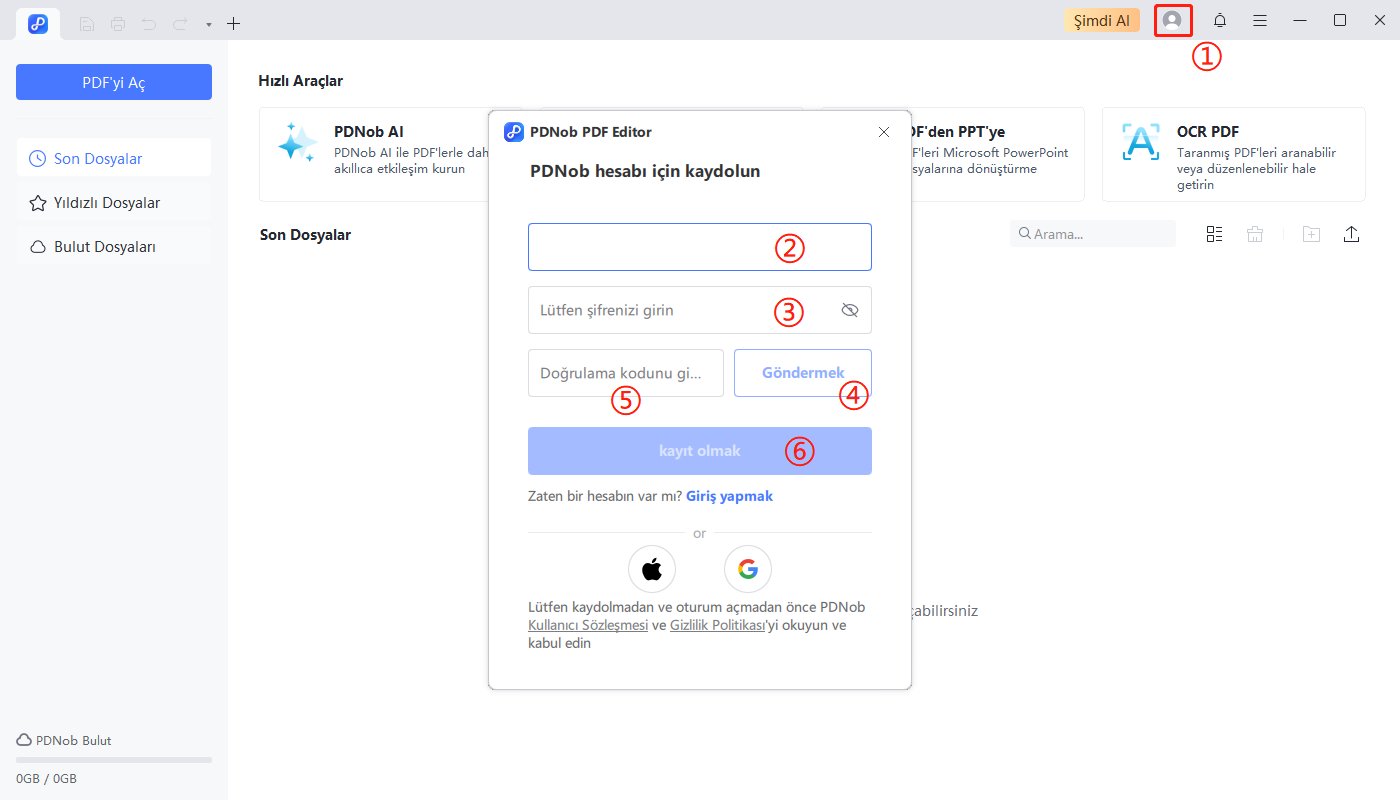
Task: Add a new tab with plus icon
Action: click(234, 23)
